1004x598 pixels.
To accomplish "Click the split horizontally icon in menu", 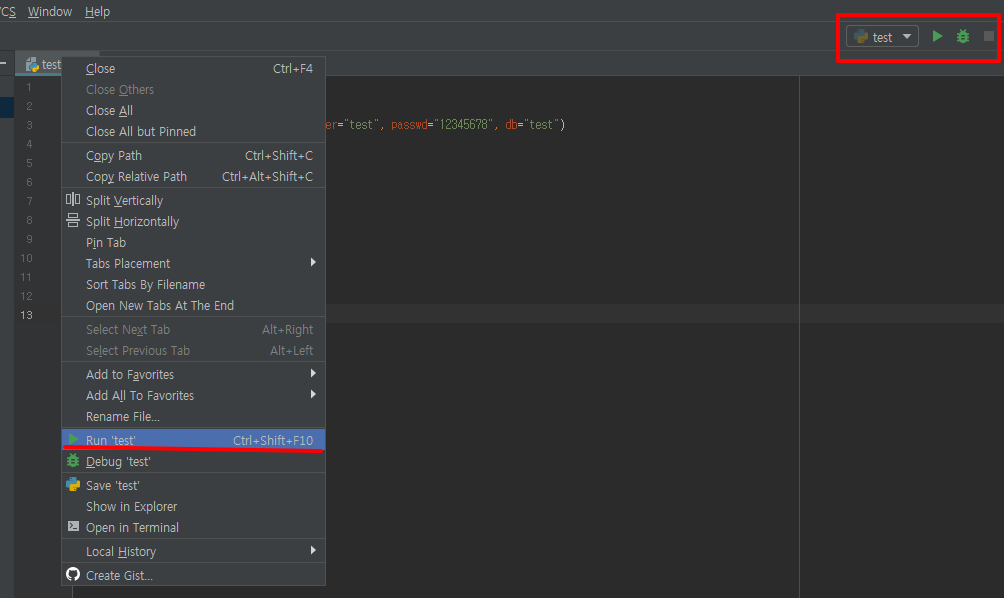I will point(73,221).
